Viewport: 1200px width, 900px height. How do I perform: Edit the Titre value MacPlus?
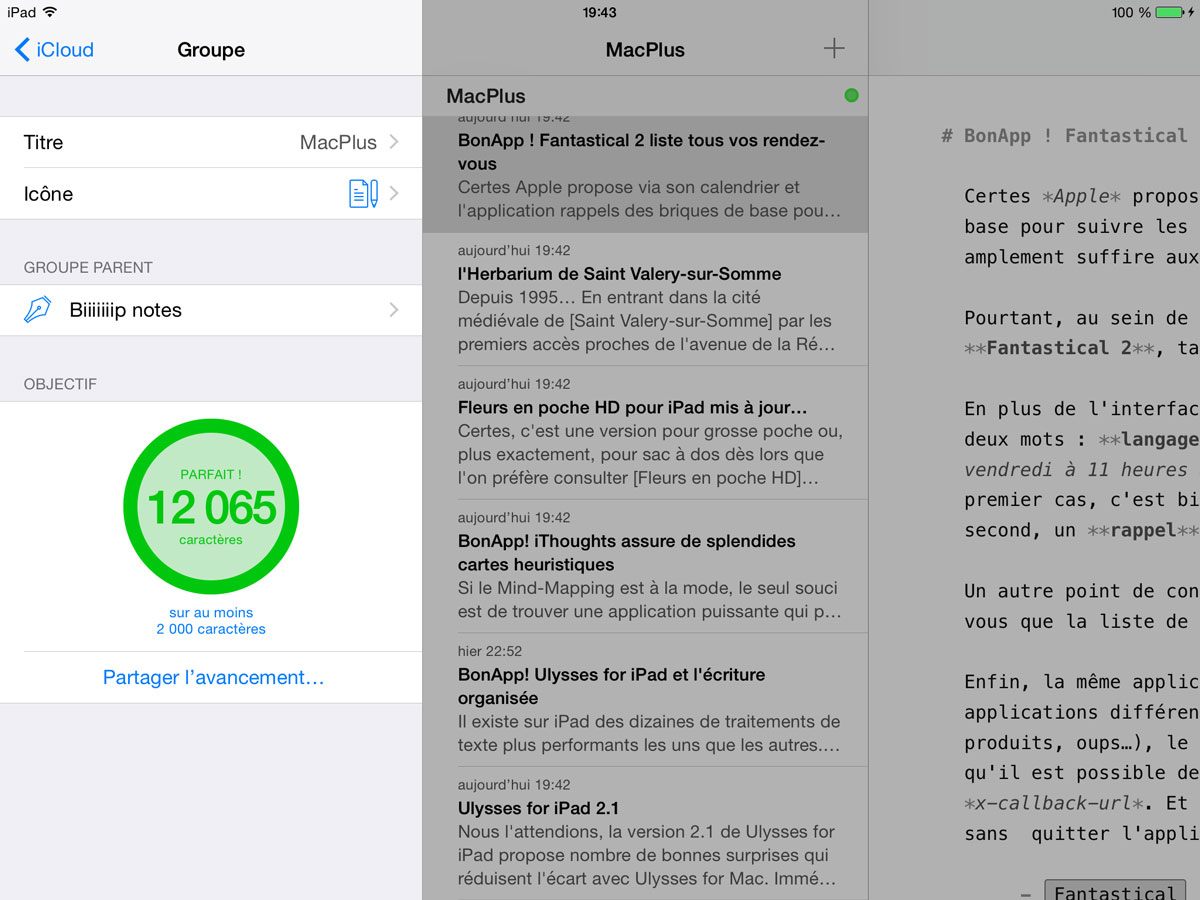click(x=338, y=142)
